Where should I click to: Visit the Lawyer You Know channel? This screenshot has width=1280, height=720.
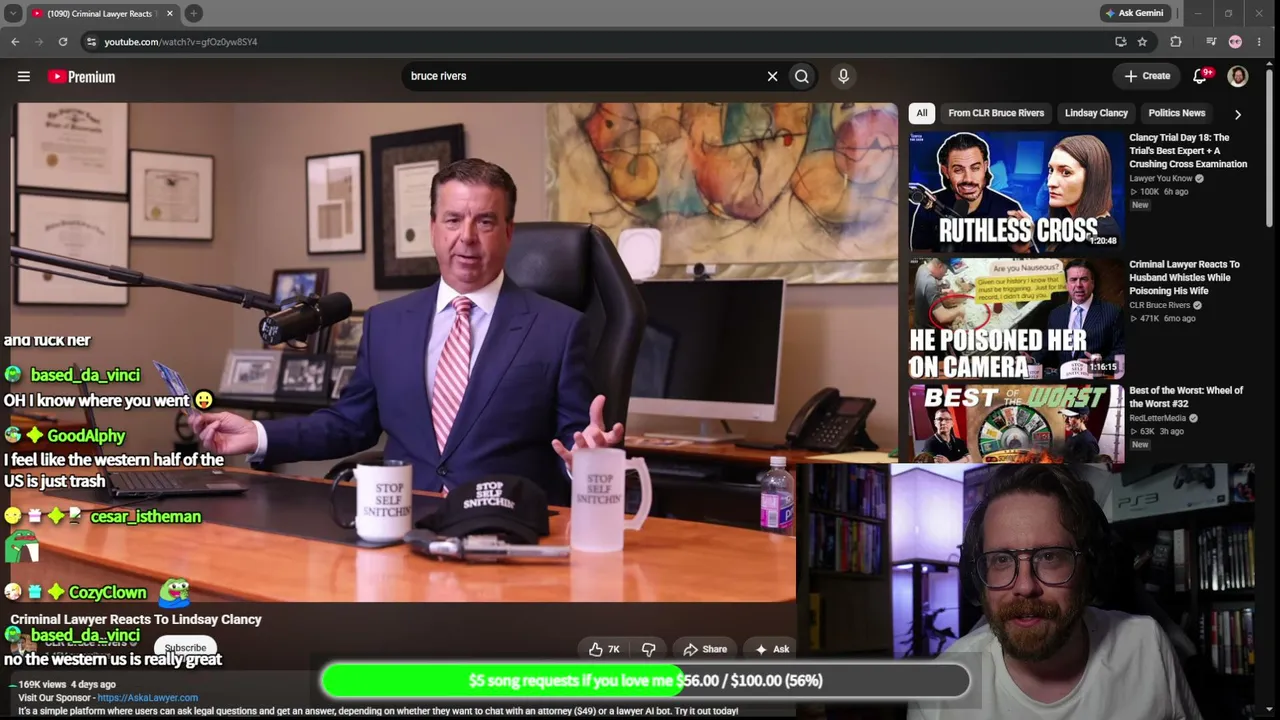click(x=1161, y=178)
